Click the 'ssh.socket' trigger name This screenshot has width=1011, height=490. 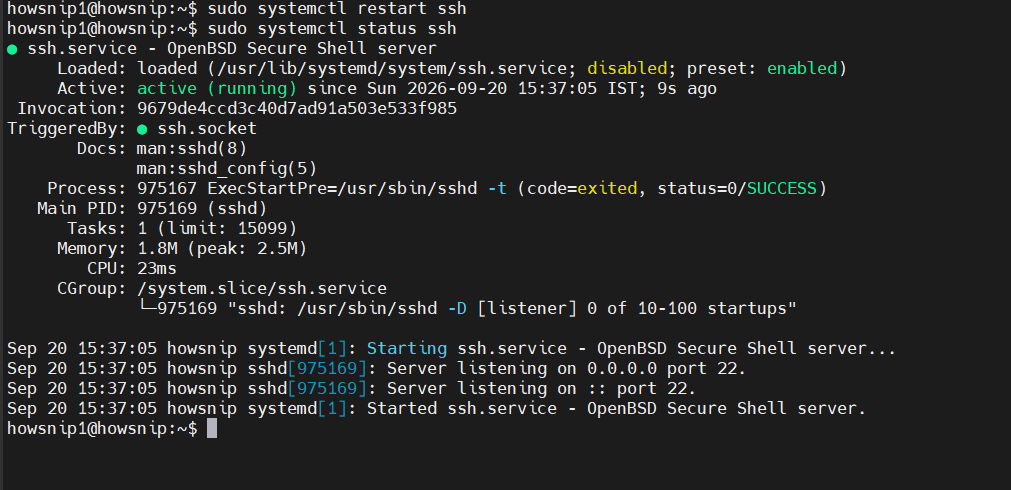tap(207, 129)
